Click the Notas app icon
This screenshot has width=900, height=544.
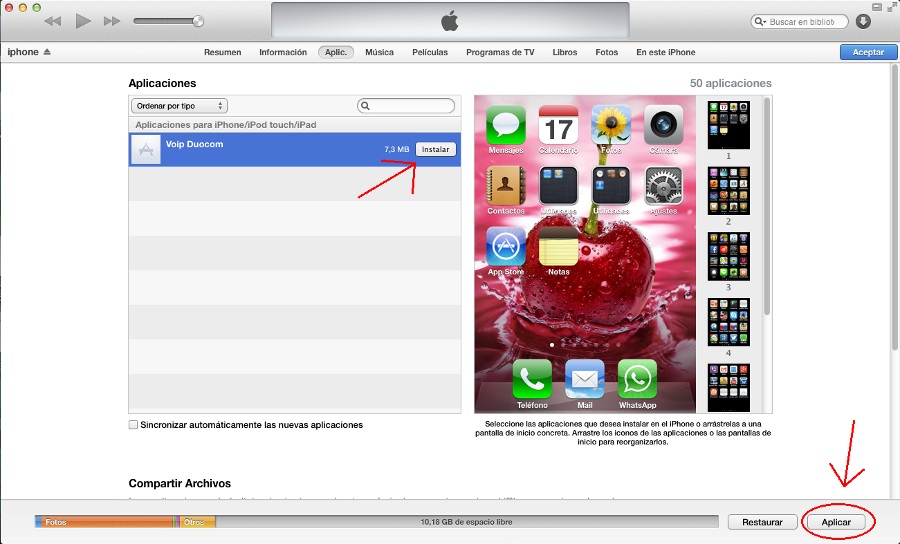coord(558,245)
